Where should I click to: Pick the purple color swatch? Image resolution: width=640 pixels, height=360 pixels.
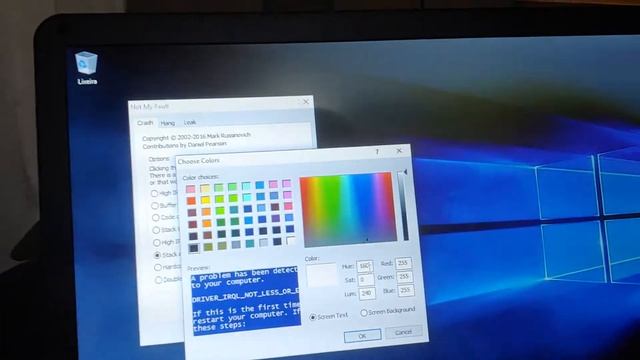(x=276, y=218)
